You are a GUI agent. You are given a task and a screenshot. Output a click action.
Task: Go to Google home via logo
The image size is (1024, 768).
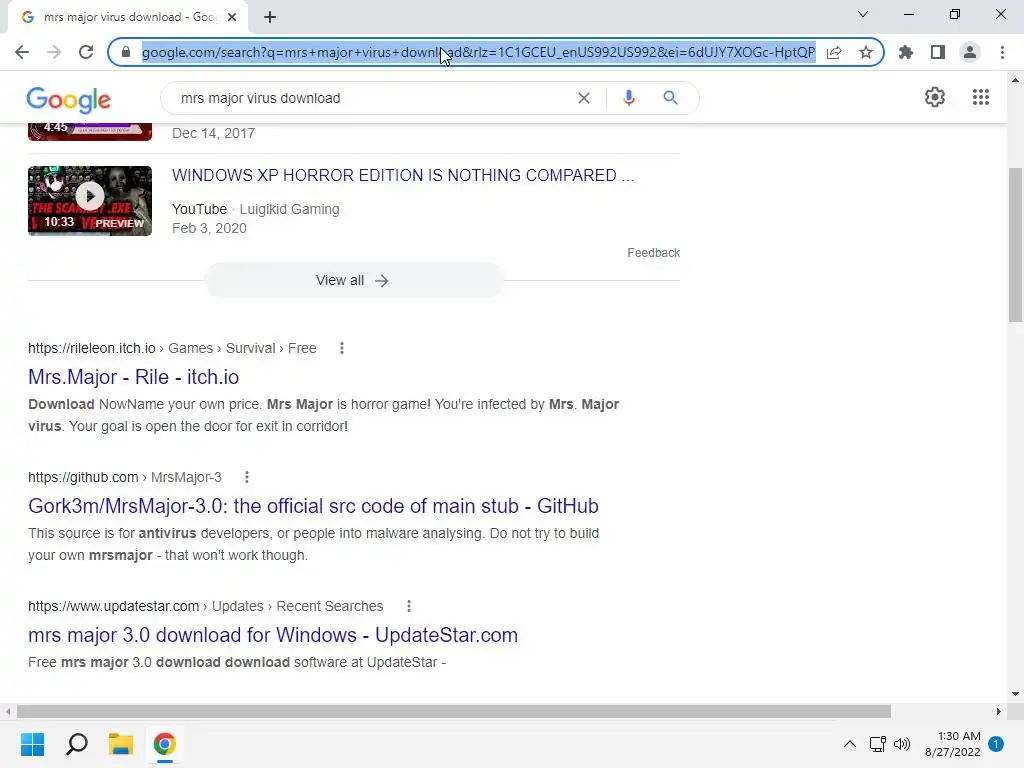pos(69,99)
